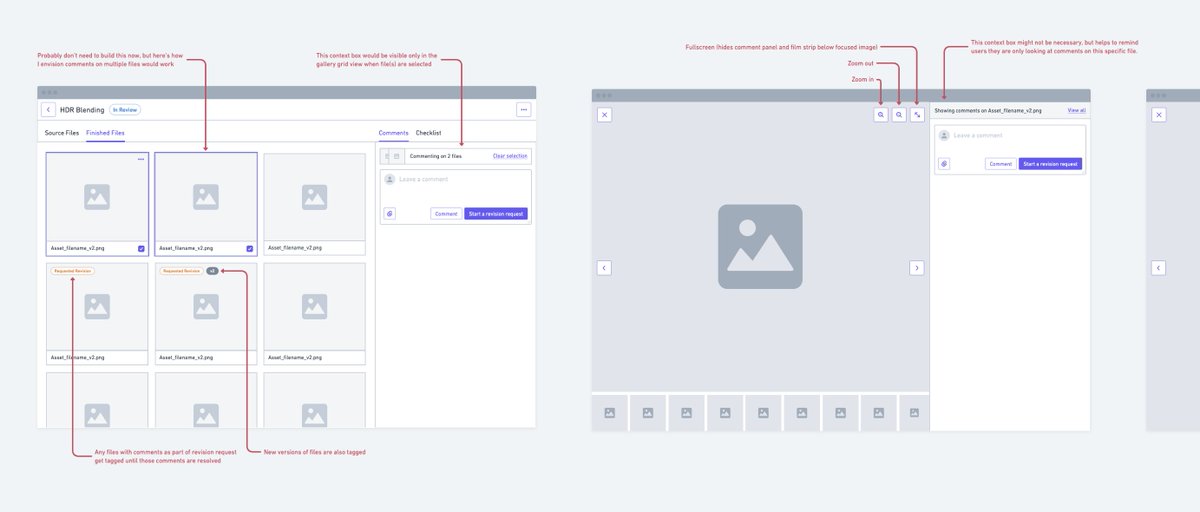This screenshot has height=512, width=1200.
Task: Uncheck the selected file without a dots menu
Action: point(249,249)
